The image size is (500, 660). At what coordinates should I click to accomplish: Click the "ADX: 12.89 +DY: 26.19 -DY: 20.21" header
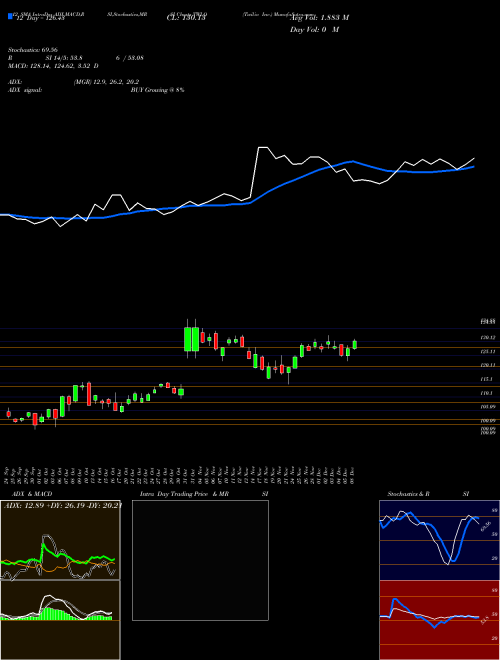(62, 505)
